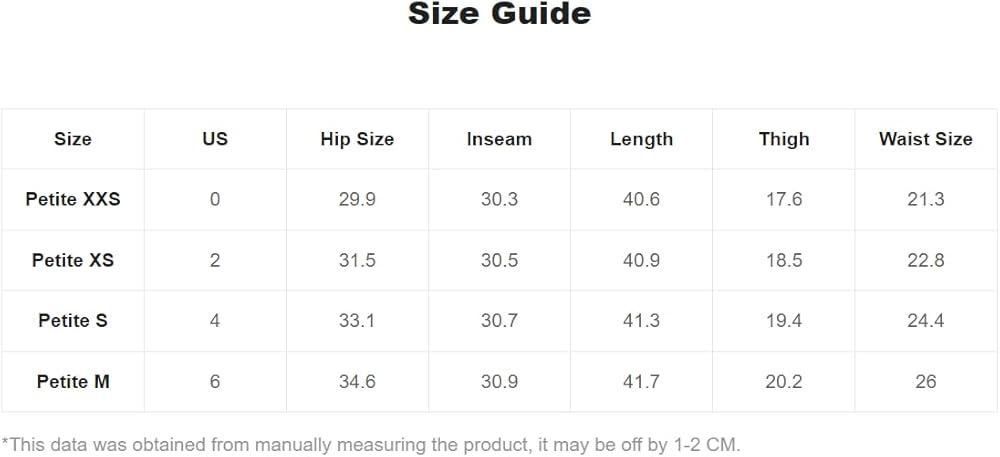This screenshot has width=1000, height=457.
Task: Select the Size column header
Action: 73,139
